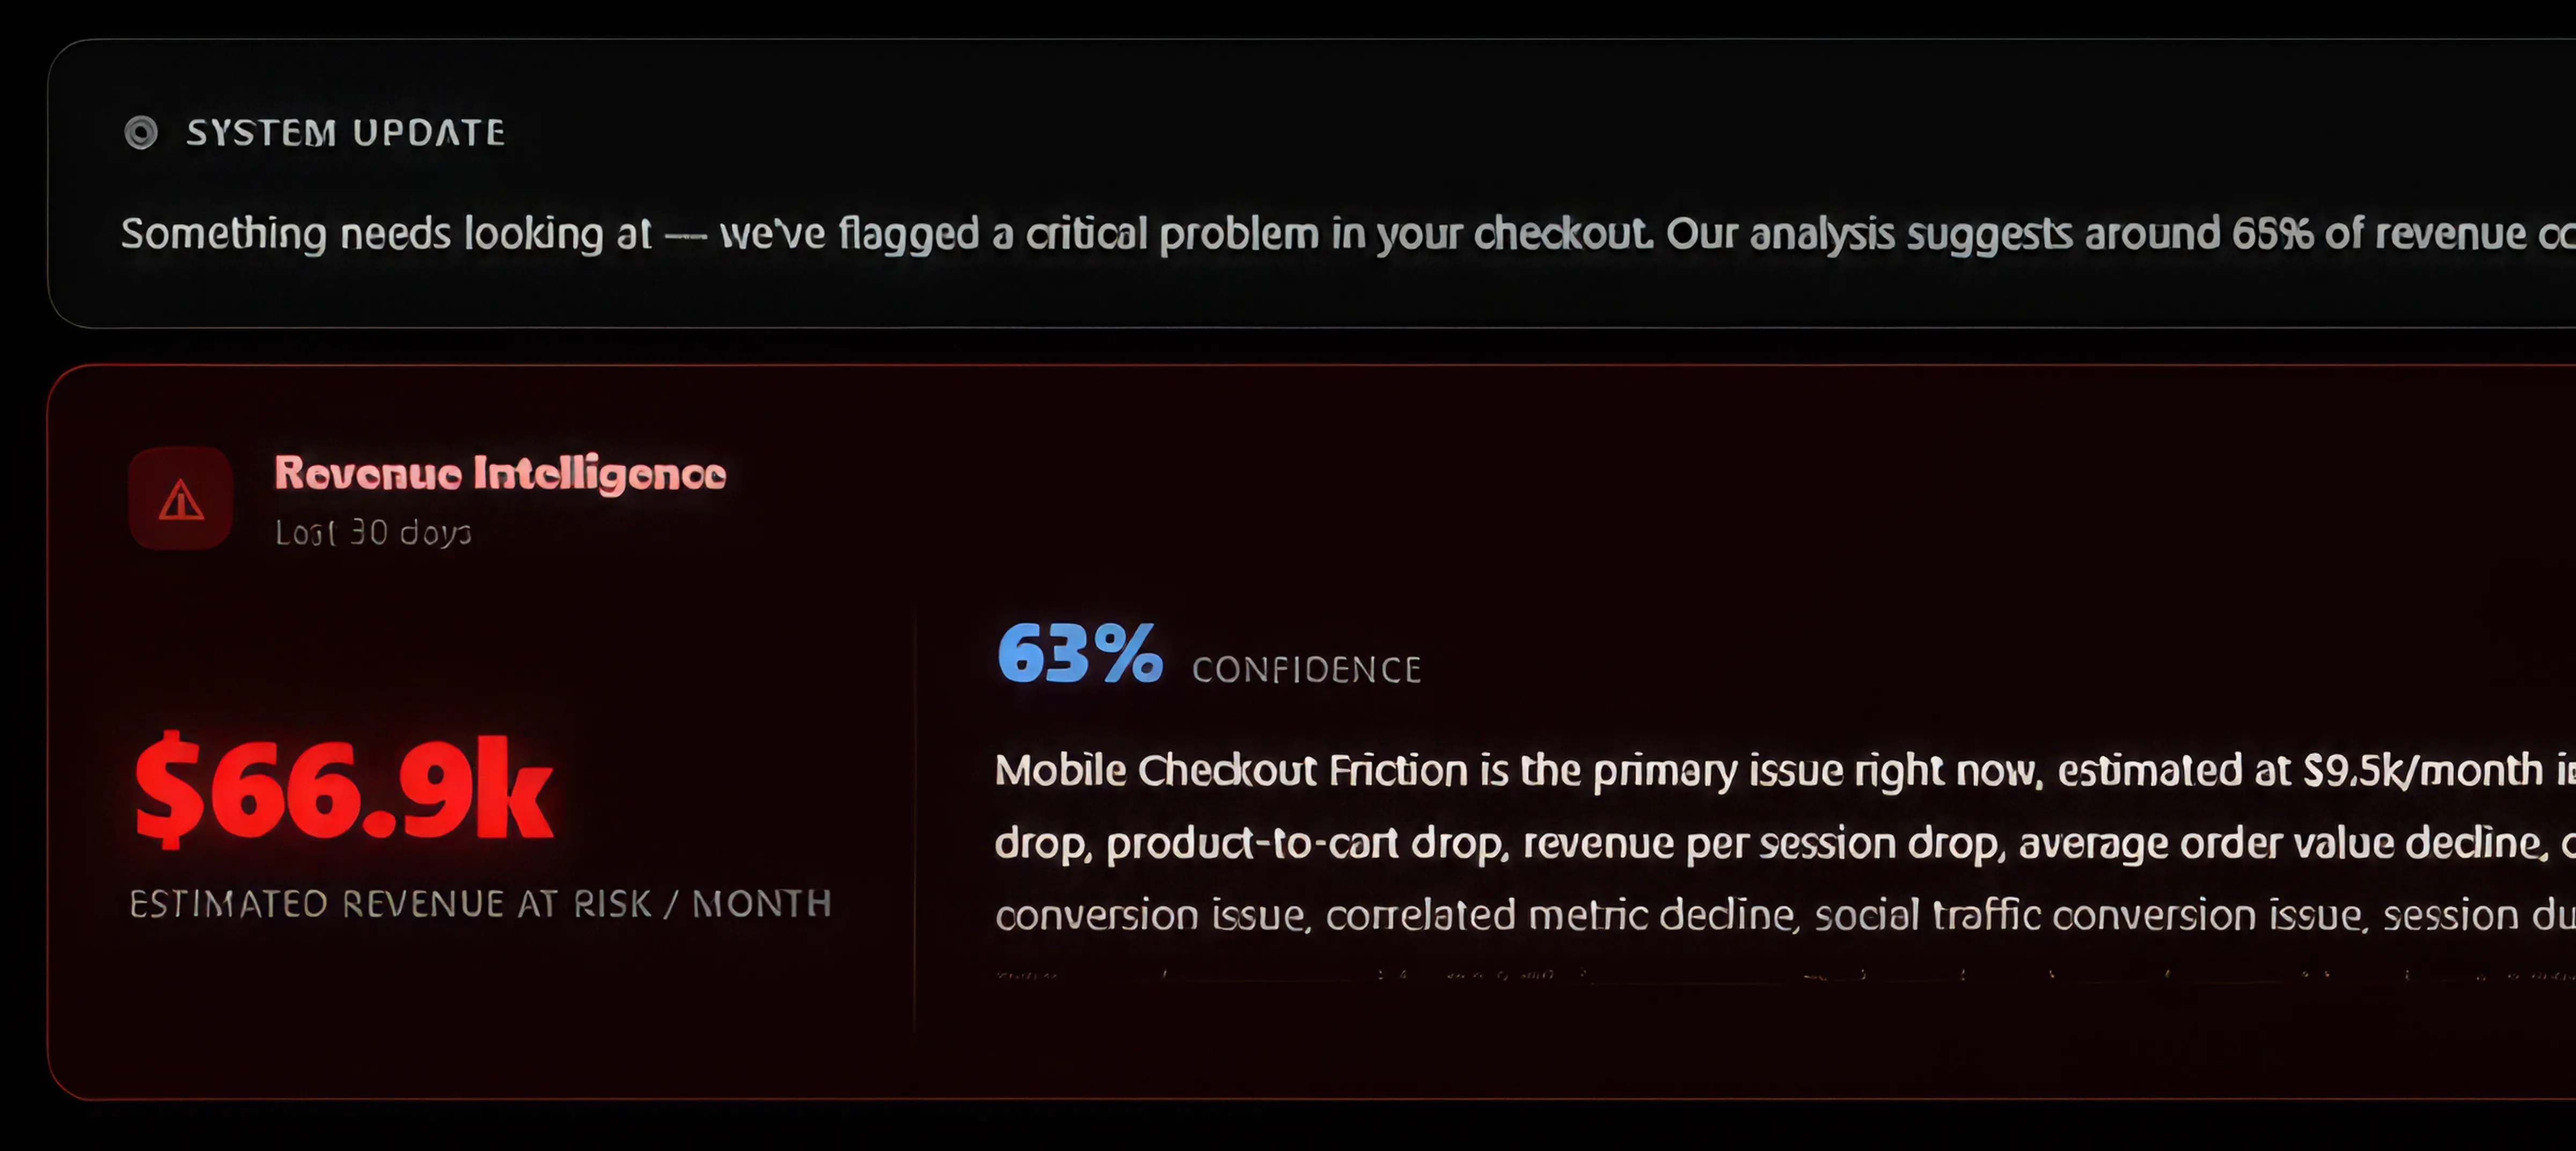Switch to the Revenue Intelligence panel
Viewport: 2576px width, 1151px height.
point(500,474)
